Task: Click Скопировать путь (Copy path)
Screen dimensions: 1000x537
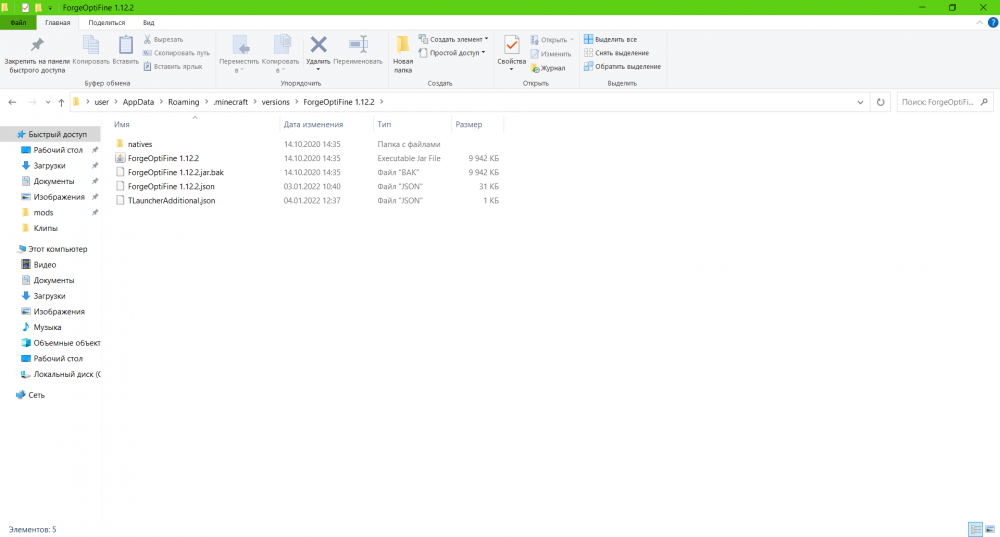Action: click(177, 53)
